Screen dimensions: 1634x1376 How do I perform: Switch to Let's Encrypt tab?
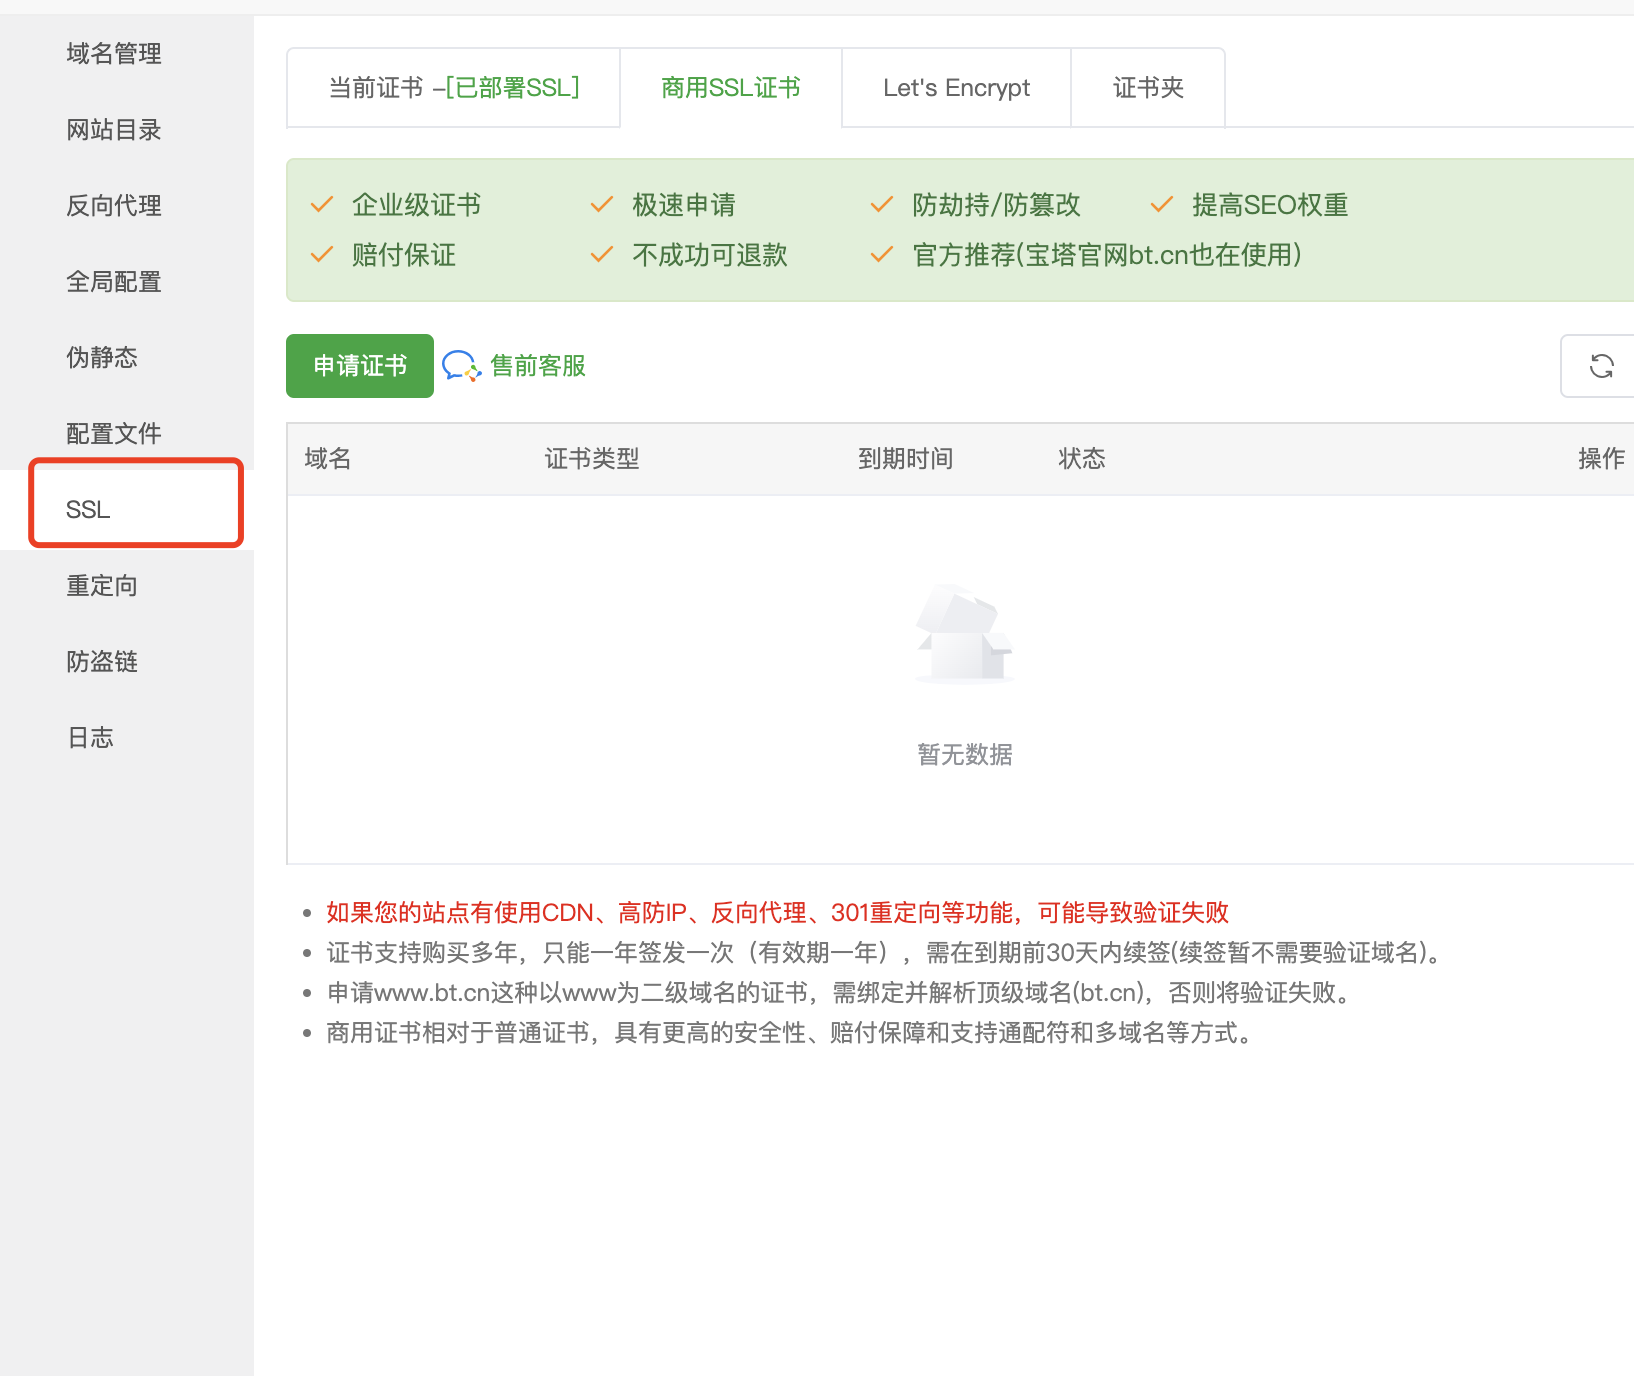(x=956, y=88)
